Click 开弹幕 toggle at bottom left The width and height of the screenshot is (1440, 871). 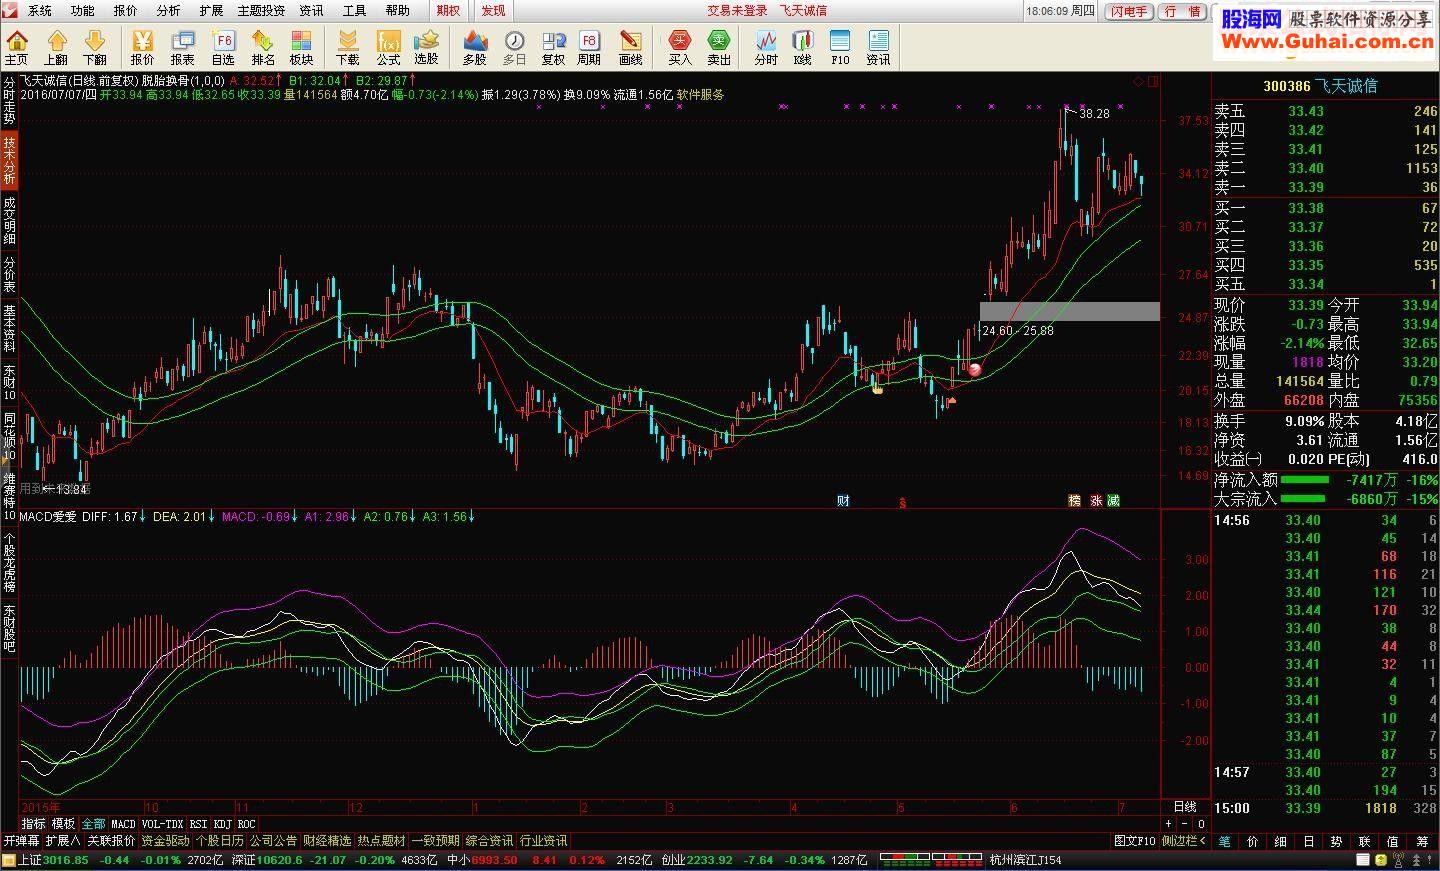21,841
